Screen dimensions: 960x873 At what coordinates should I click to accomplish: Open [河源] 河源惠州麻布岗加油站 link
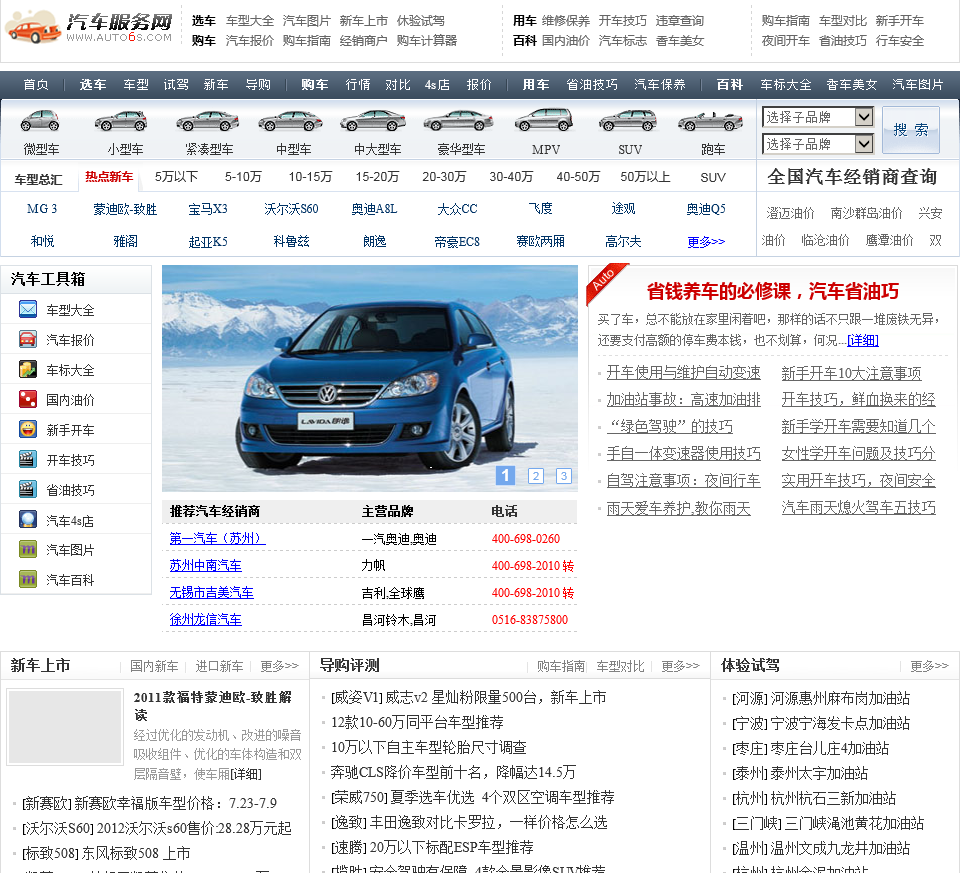point(821,698)
